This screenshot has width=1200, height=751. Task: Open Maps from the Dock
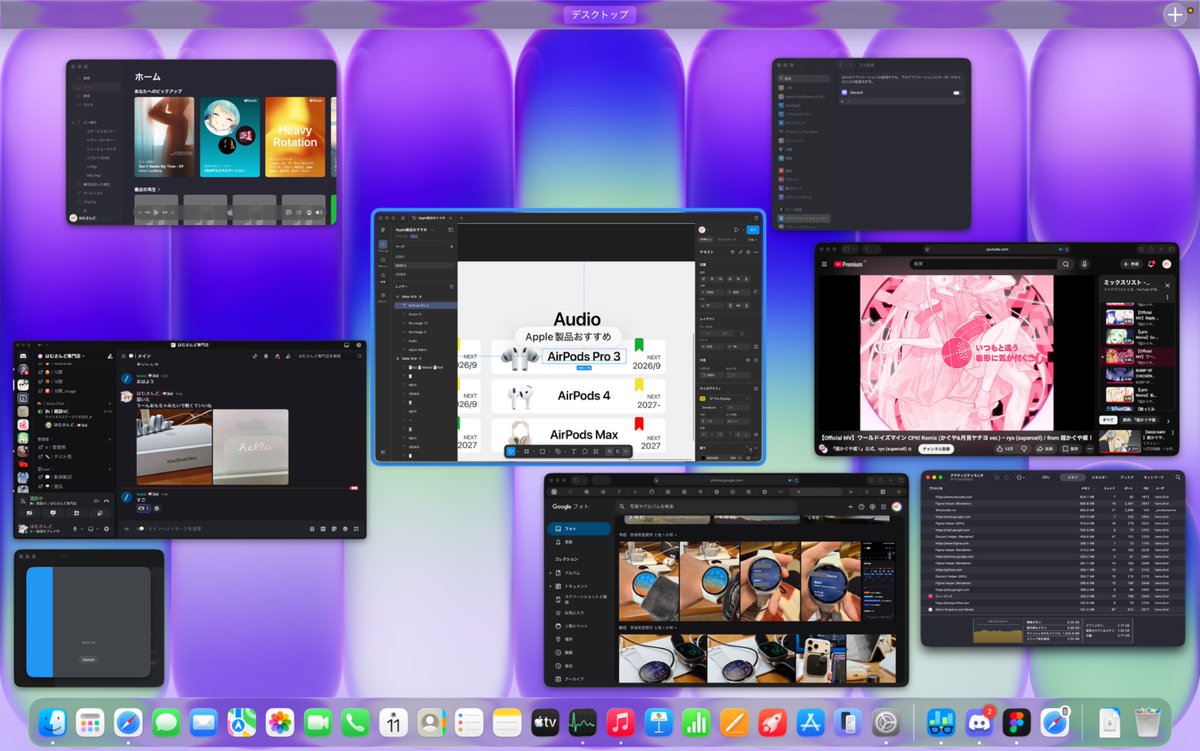[x=242, y=722]
